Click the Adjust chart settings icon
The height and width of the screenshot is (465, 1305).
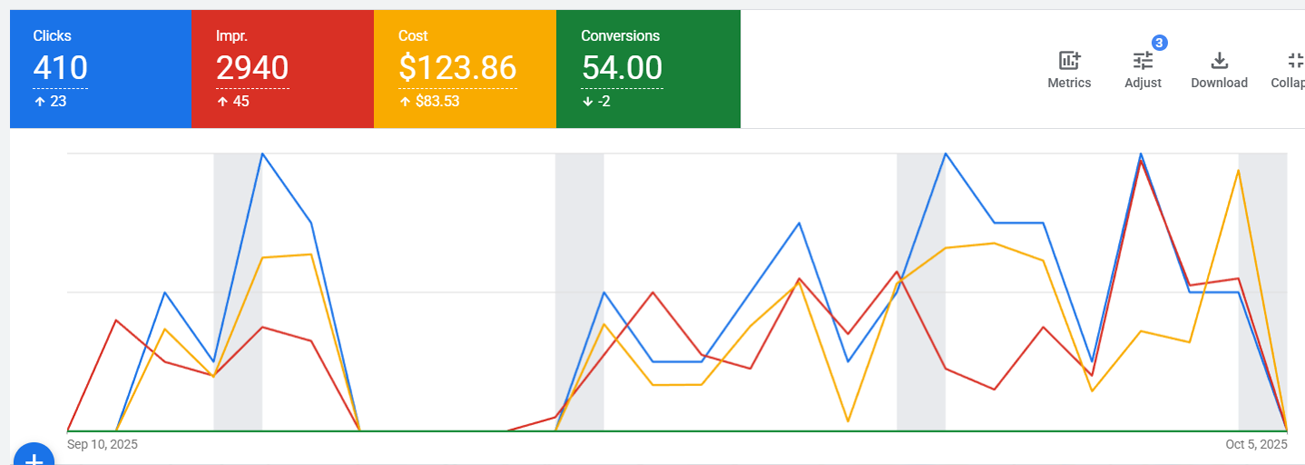tap(1142, 61)
